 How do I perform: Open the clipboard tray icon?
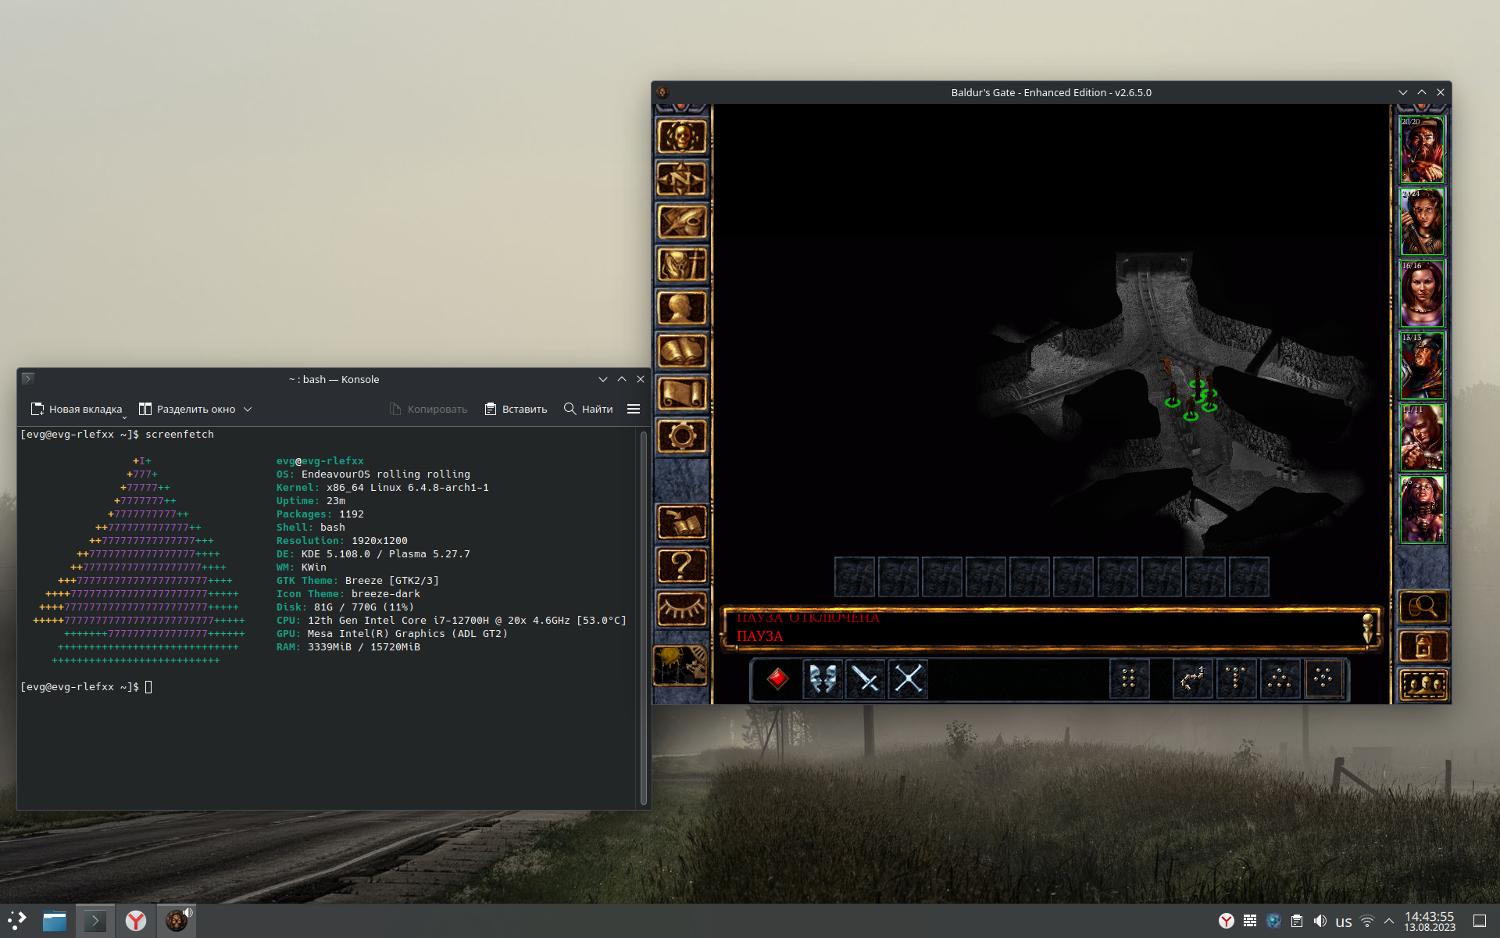1296,921
